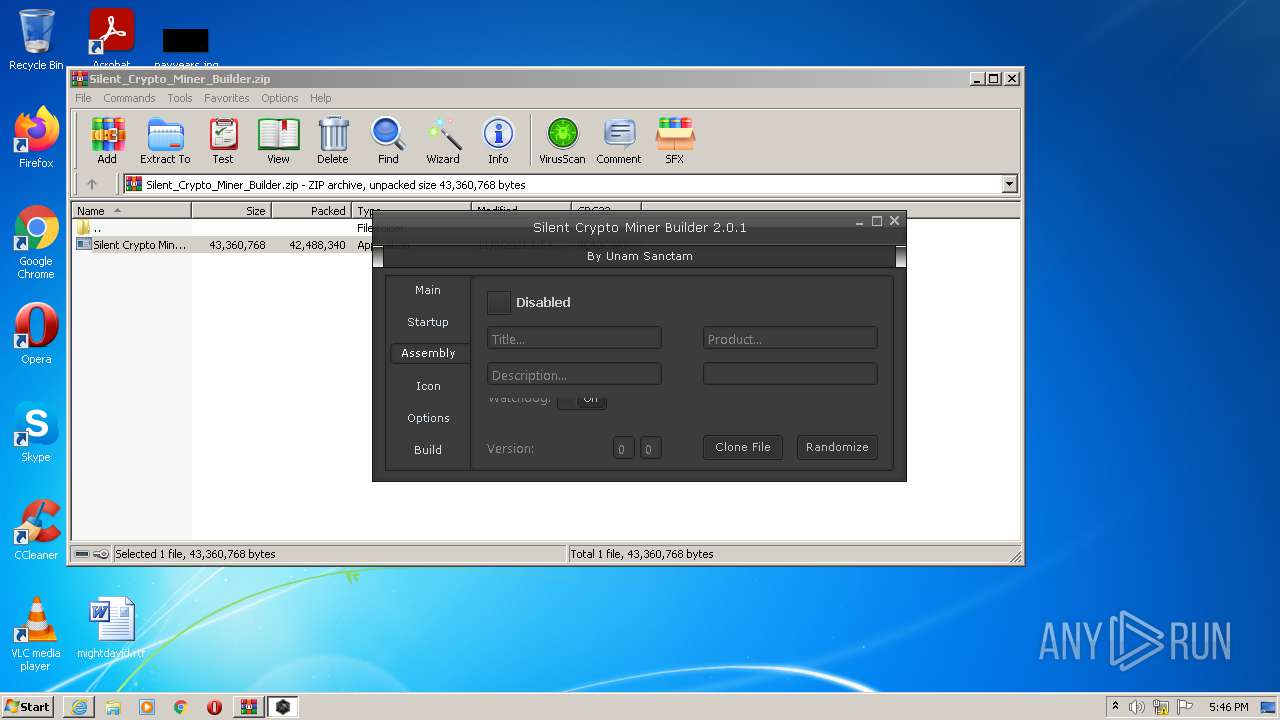
Task: Switch to the Main tab
Action: coord(428,290)
